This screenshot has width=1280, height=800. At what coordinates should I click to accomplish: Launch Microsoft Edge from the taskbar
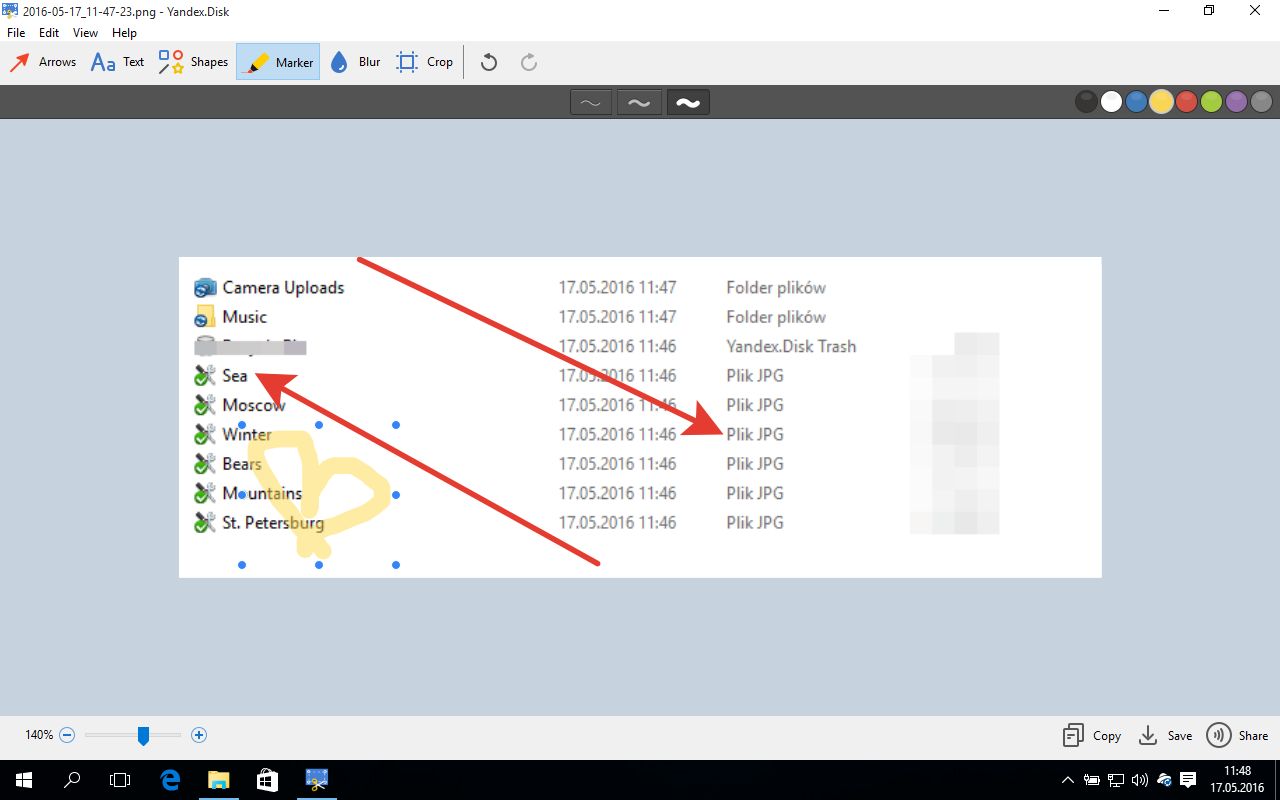pos(170,780)
